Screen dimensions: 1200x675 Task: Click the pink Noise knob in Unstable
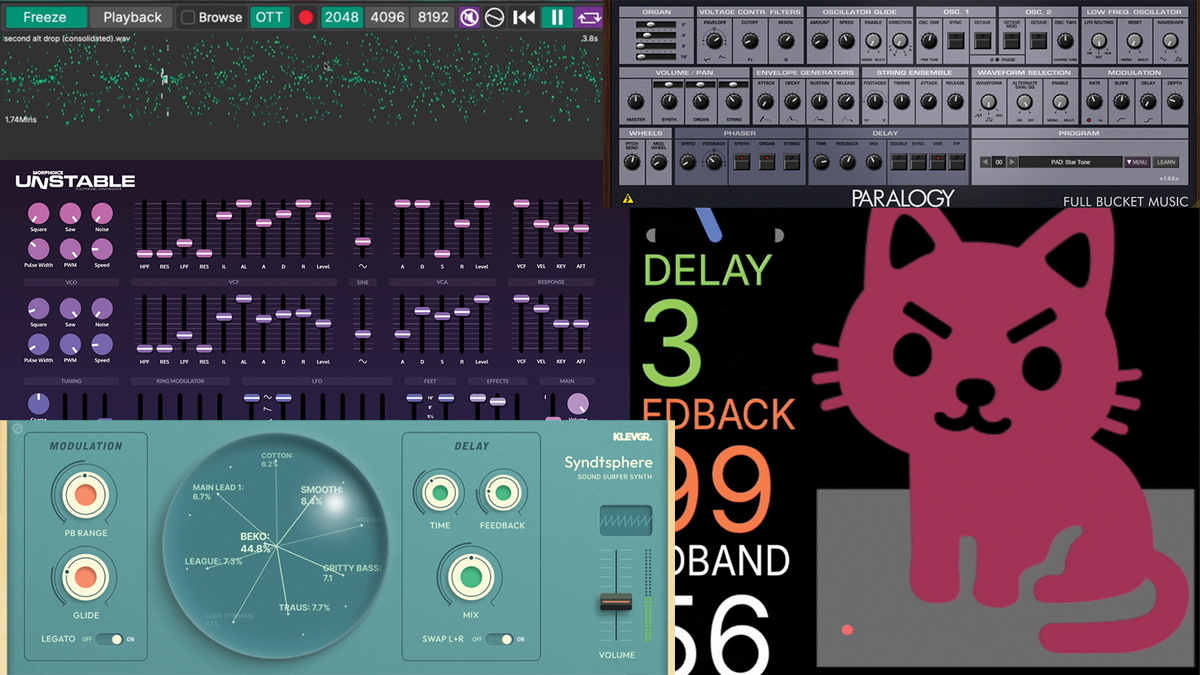[x=102, y=213]
